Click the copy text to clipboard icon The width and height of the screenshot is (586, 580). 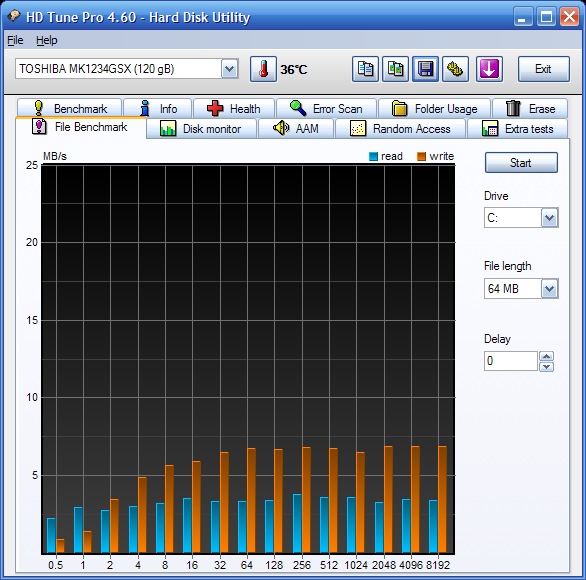click(365, 69)
